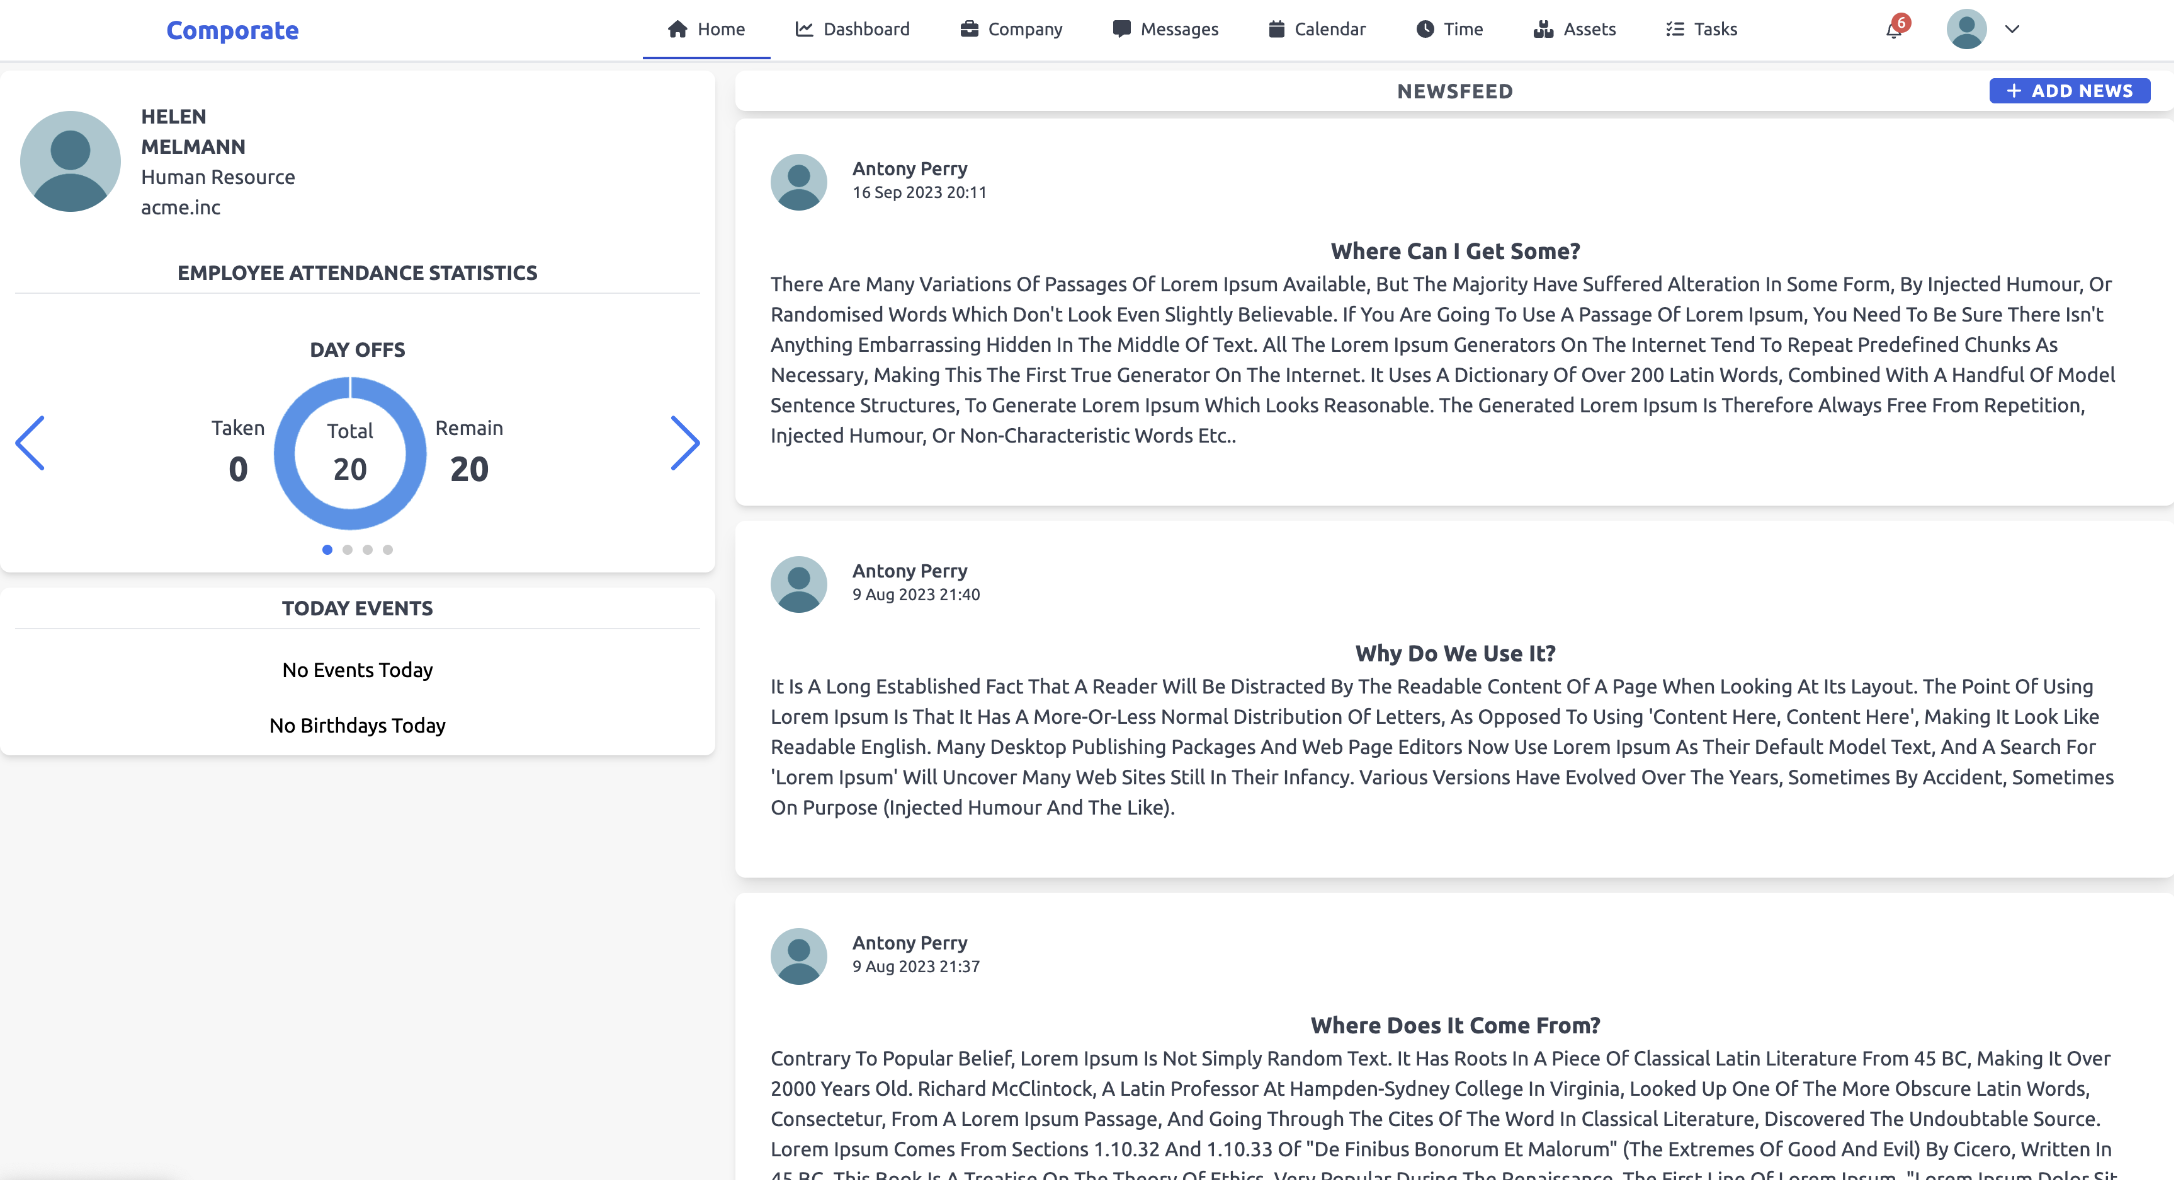The width and height of the screenshot is (2174, 1180).
Task: Select the first carousel indicator dot
Action: (x=327, y=549)
